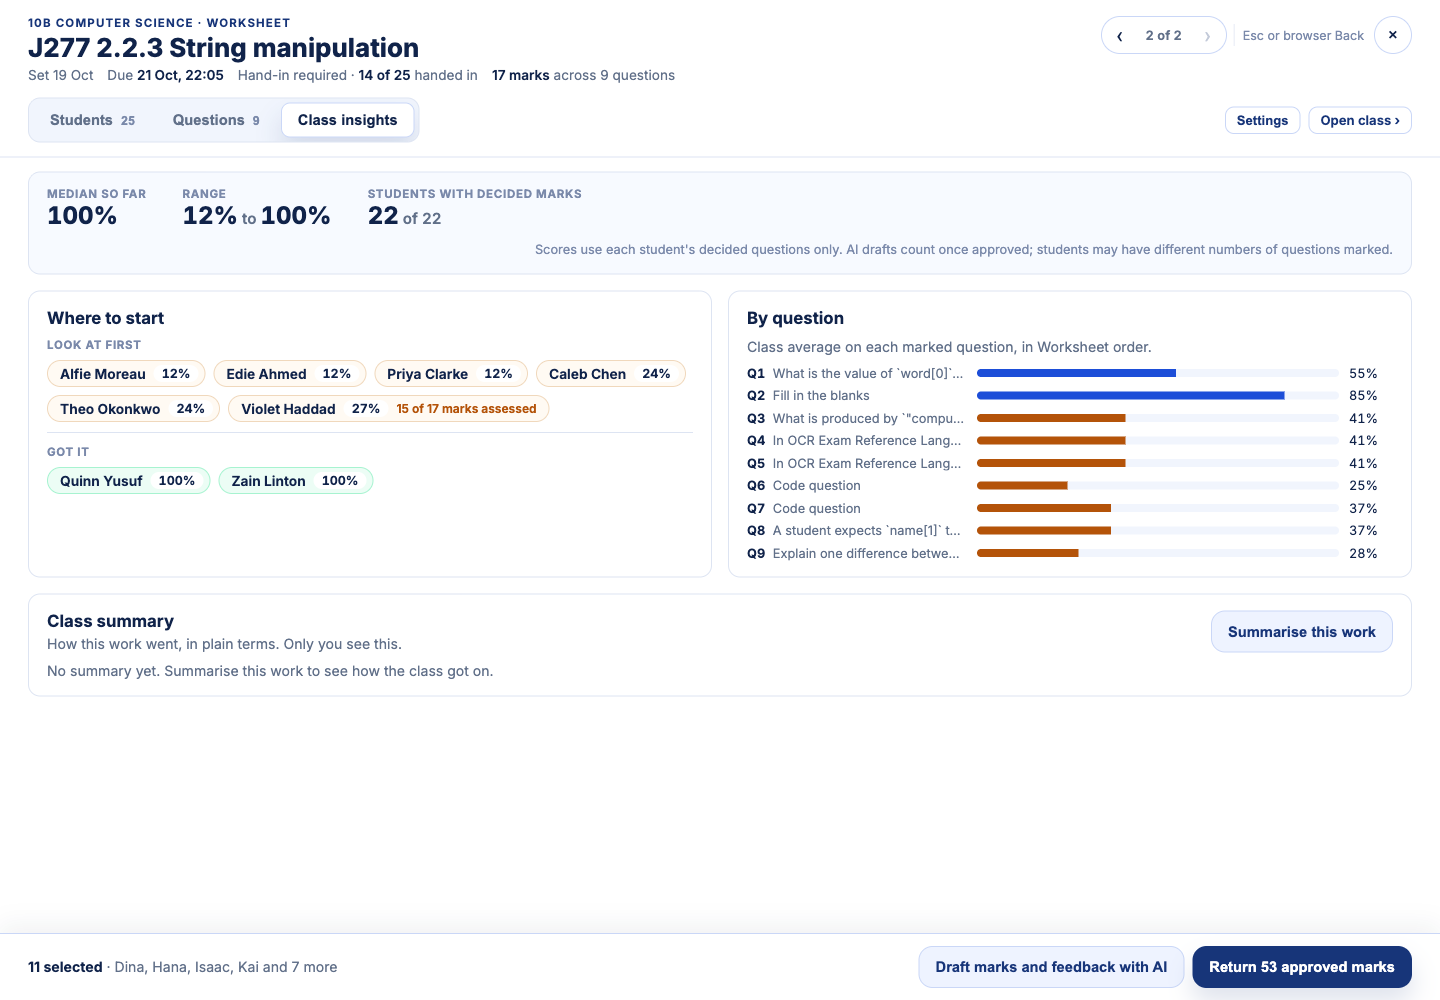Open Edie Ahmed 12% student chip
Screen dimensions: 1440x1000
click(x=289, y=374)
